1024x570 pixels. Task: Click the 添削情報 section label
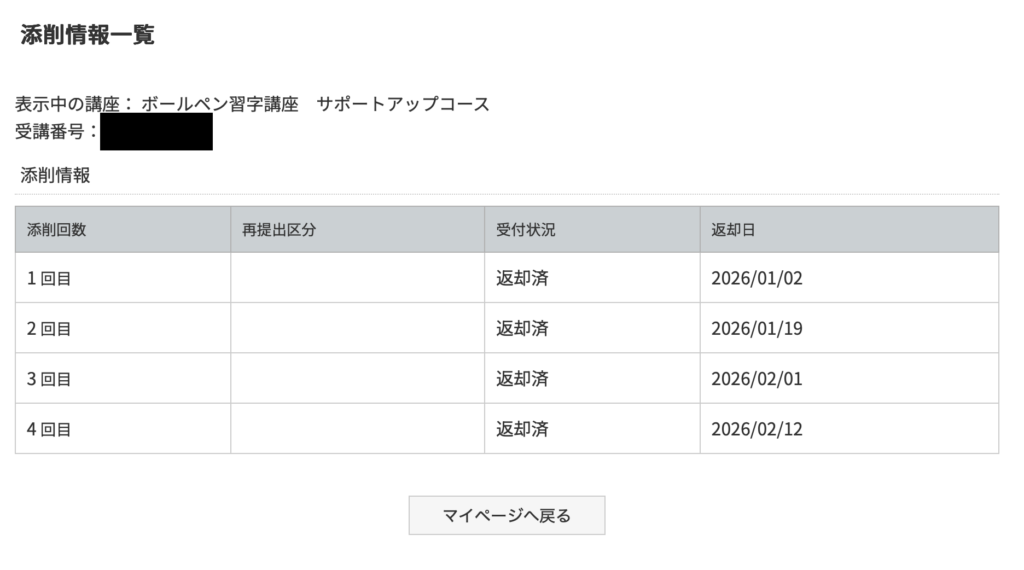tap(55, 176)
